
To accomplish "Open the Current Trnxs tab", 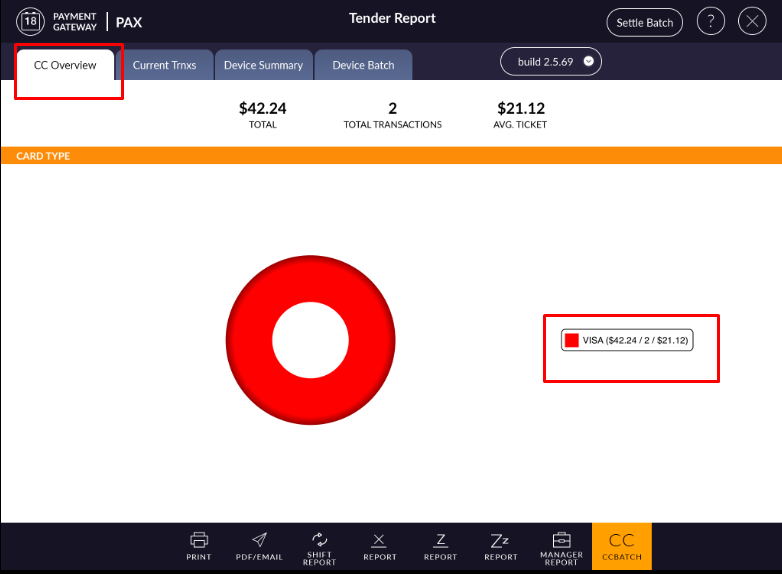I will pyautogui.click(x=165, y=65).
